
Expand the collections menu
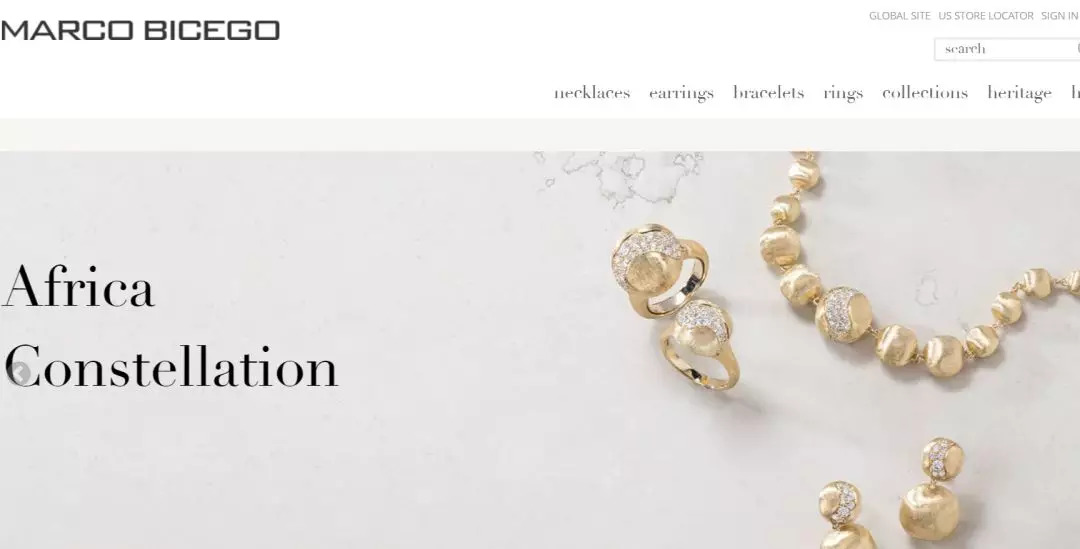click(x=925, y=93)
